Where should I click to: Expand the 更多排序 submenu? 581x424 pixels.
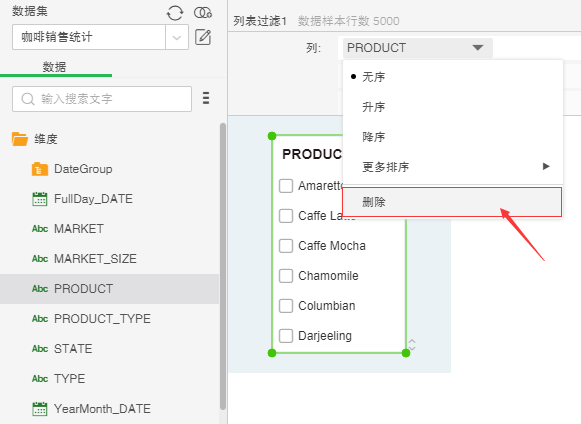pos(453,167)
